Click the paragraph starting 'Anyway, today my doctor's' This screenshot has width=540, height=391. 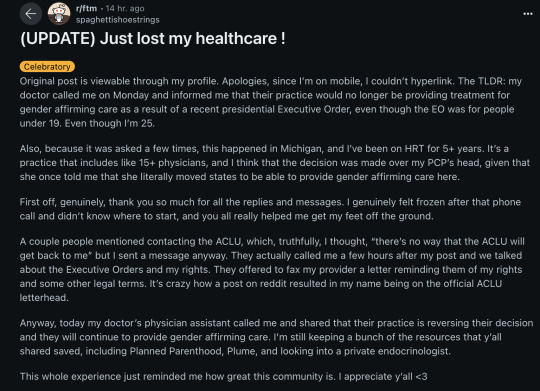(276, 337)
